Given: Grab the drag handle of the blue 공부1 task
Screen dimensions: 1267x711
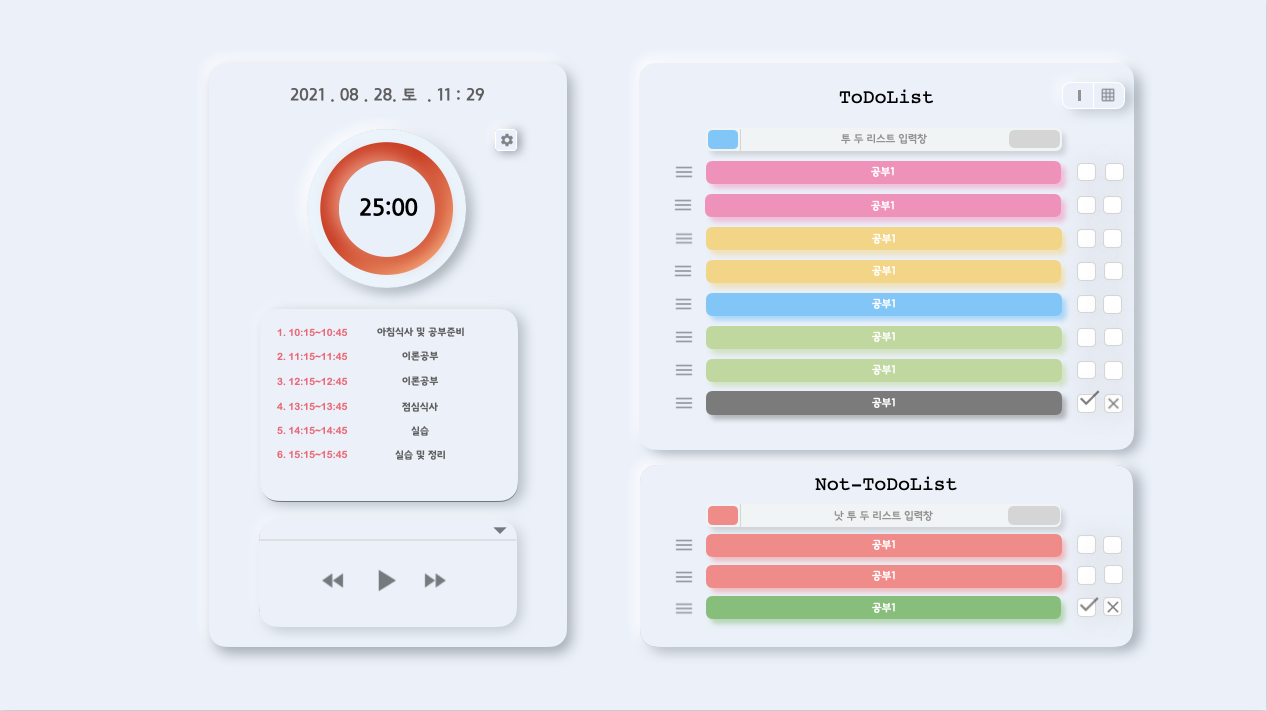Looking at the screenshot, I should click(684, 304).
